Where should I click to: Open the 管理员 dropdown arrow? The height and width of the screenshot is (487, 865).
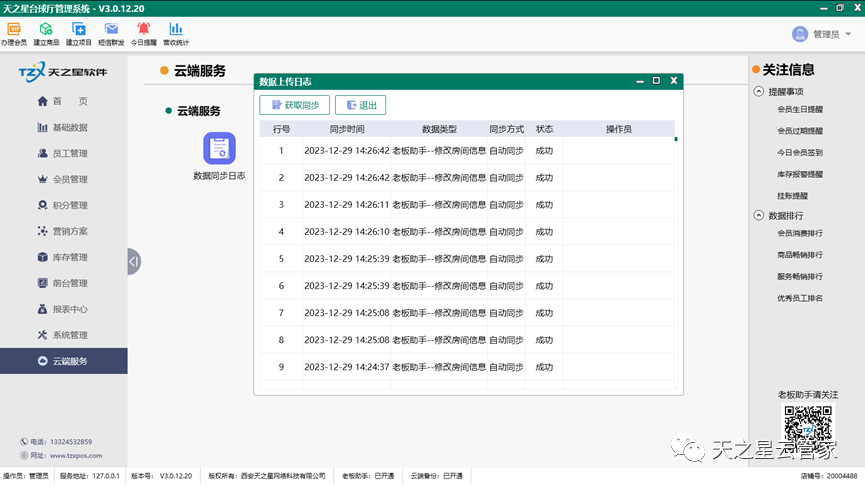coord(848,34)
